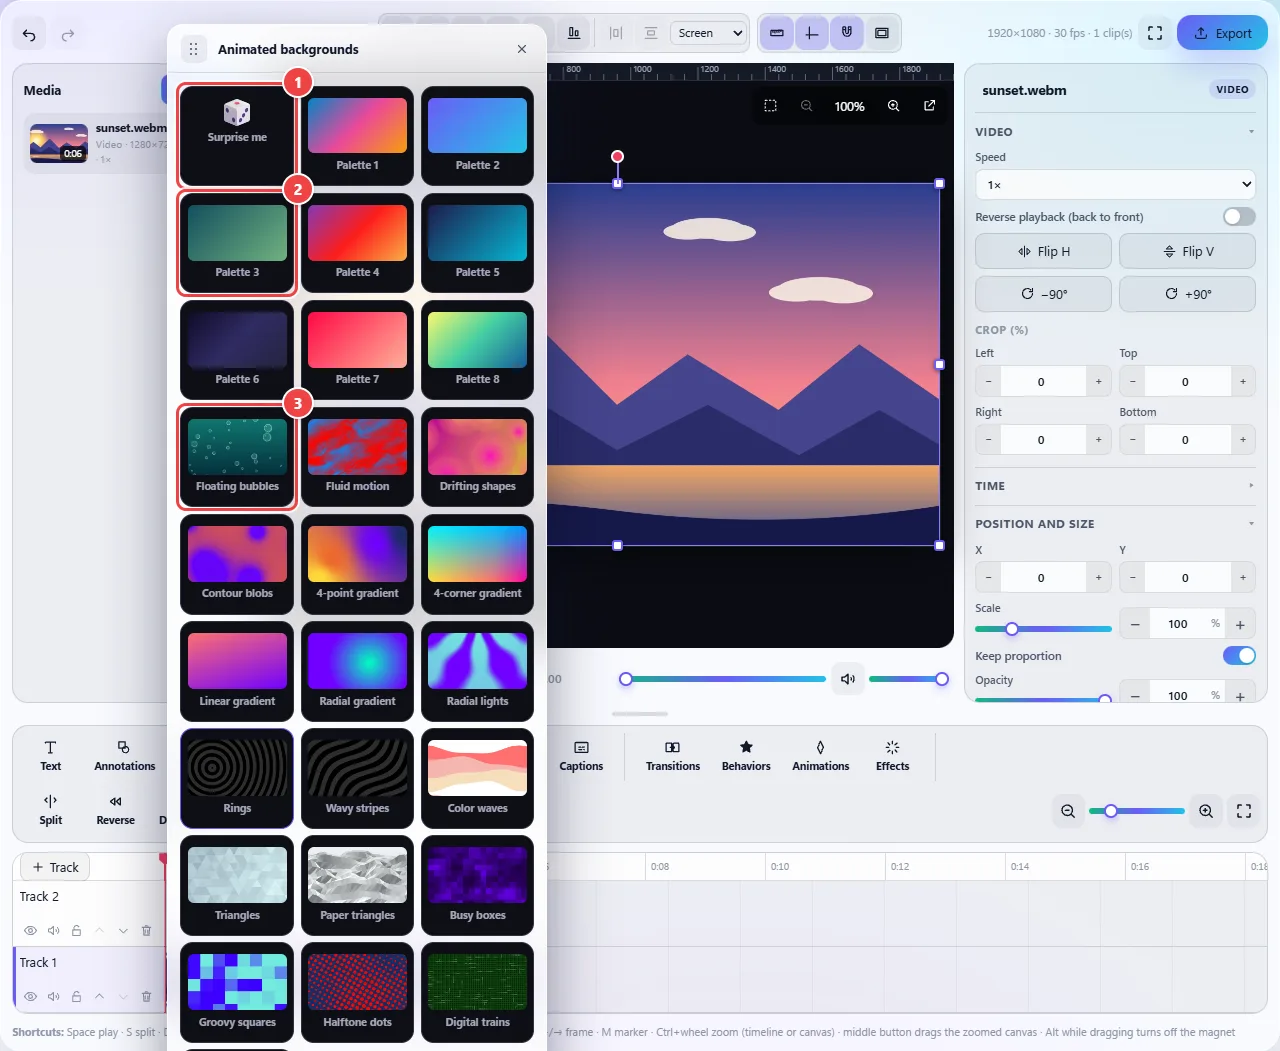Close the Animated backgrounds panel
Image resolution: width=1280 pixels, height=1051 pixels.
[x=522, y=49]
